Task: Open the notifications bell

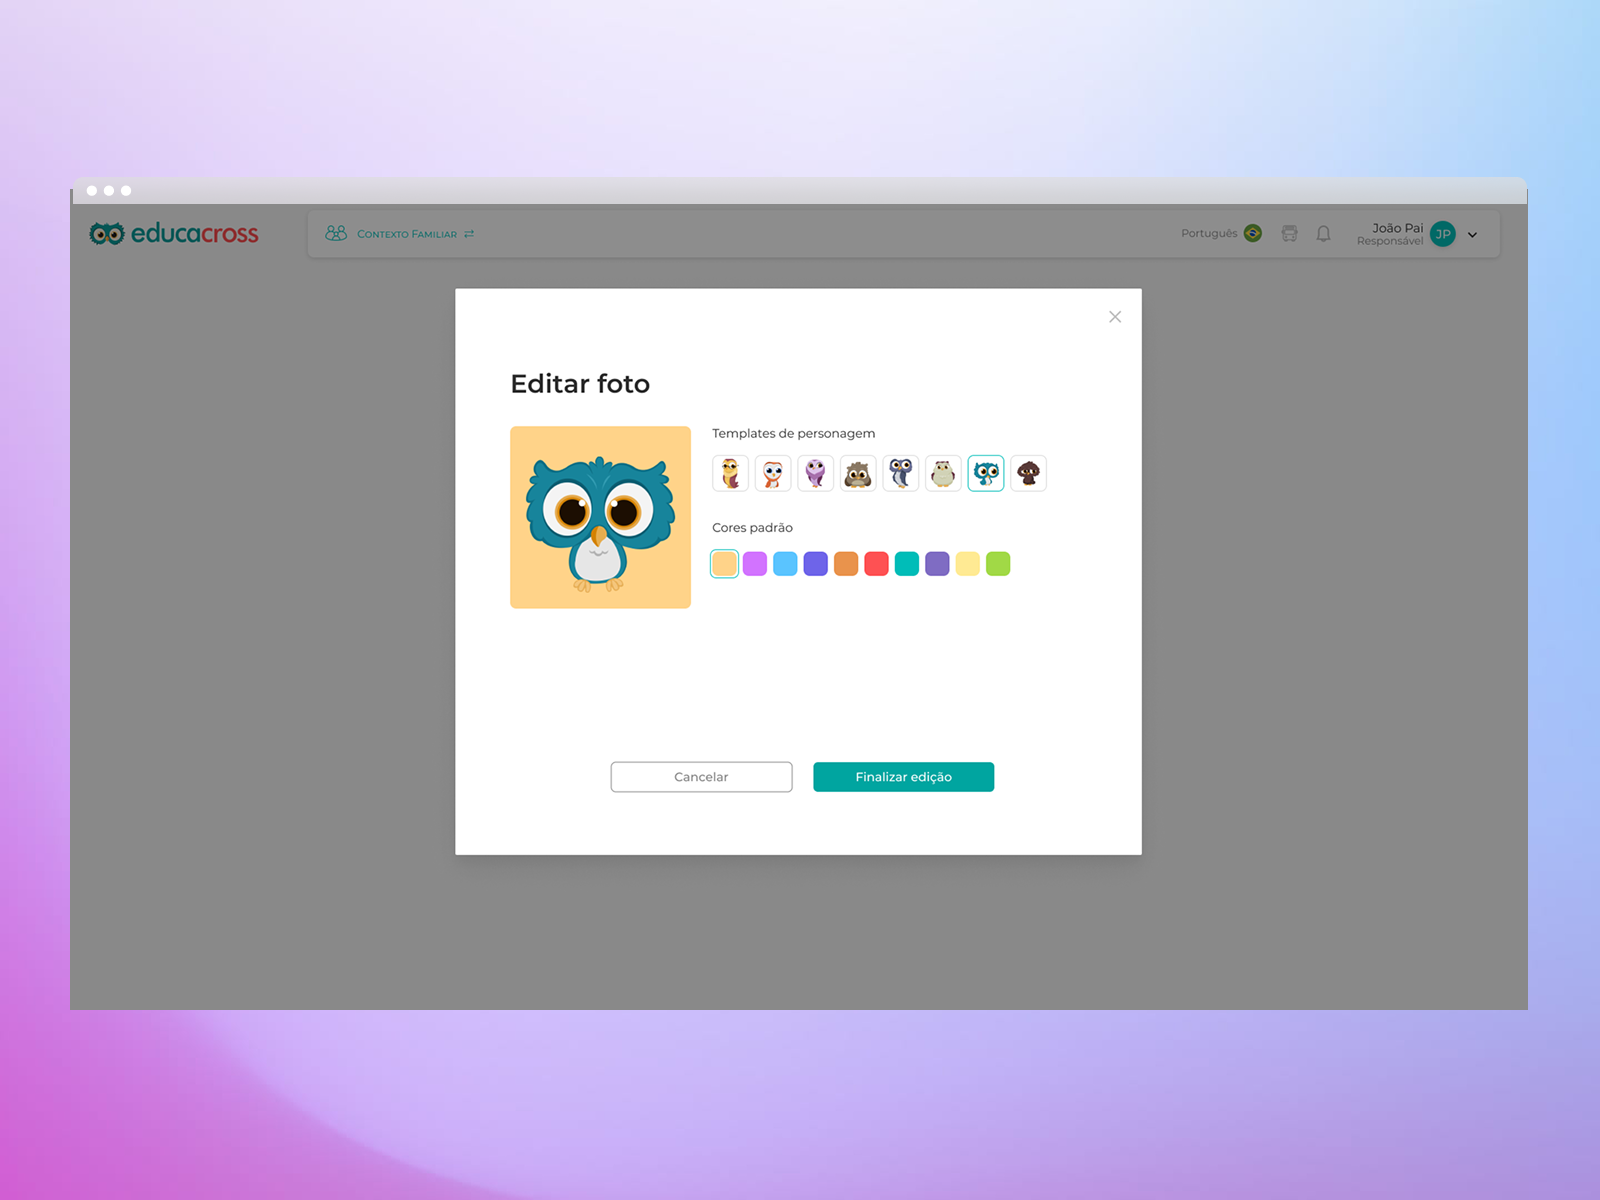Action: [x=1323, y=234]
